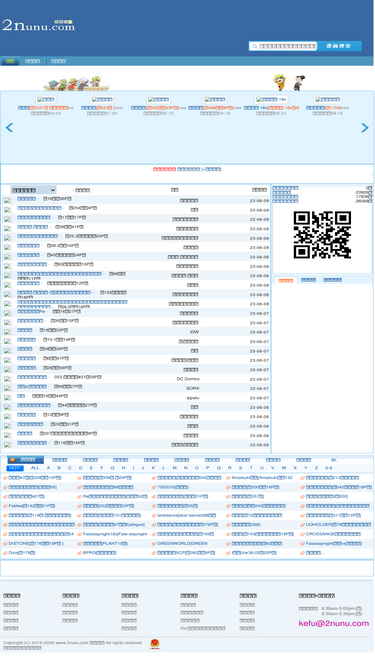Filter list by letter F
The image size is (375, 667).
[101, 468]
